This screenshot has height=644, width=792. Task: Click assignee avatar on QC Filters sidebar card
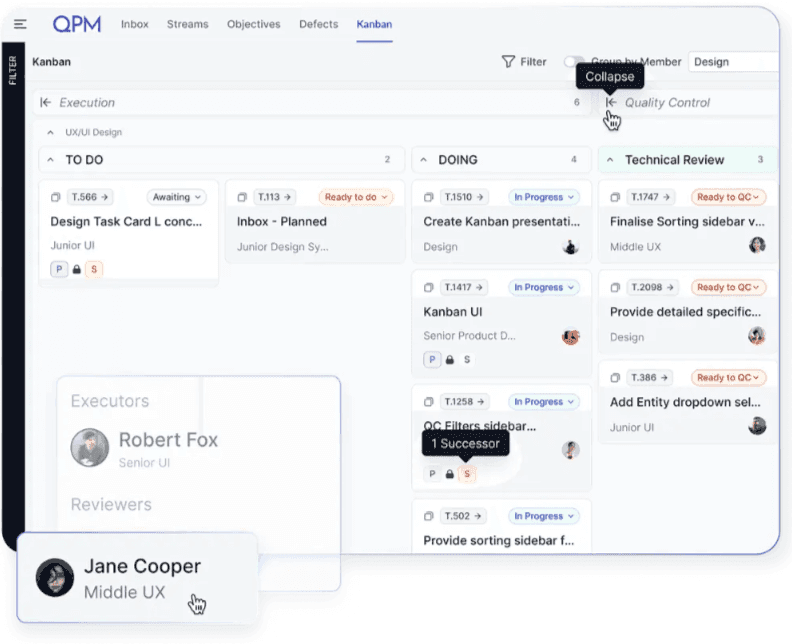click(x=570, y=450)
